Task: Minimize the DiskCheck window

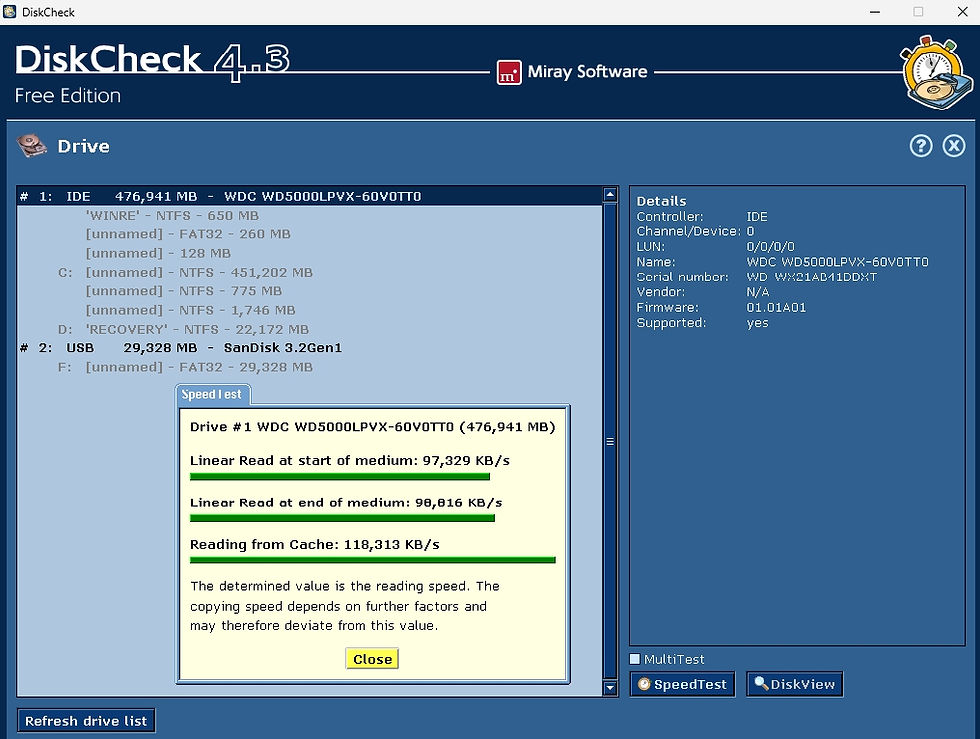Action: point(875,12)
